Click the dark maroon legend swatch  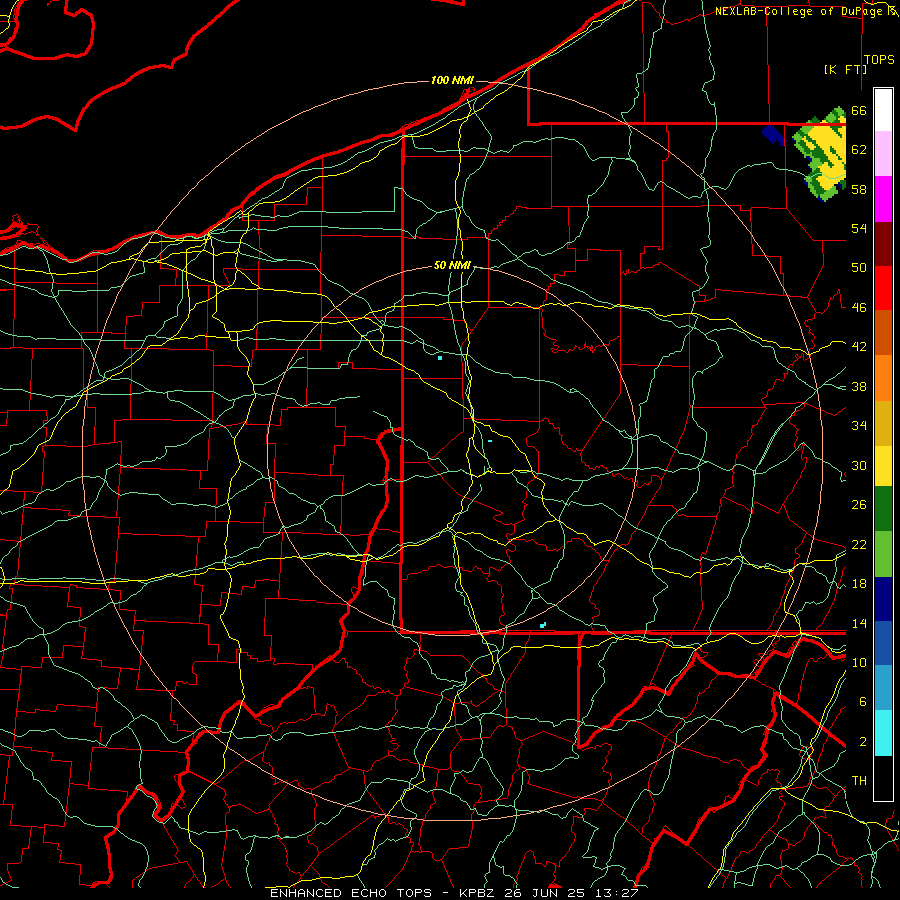click(883, 244)
